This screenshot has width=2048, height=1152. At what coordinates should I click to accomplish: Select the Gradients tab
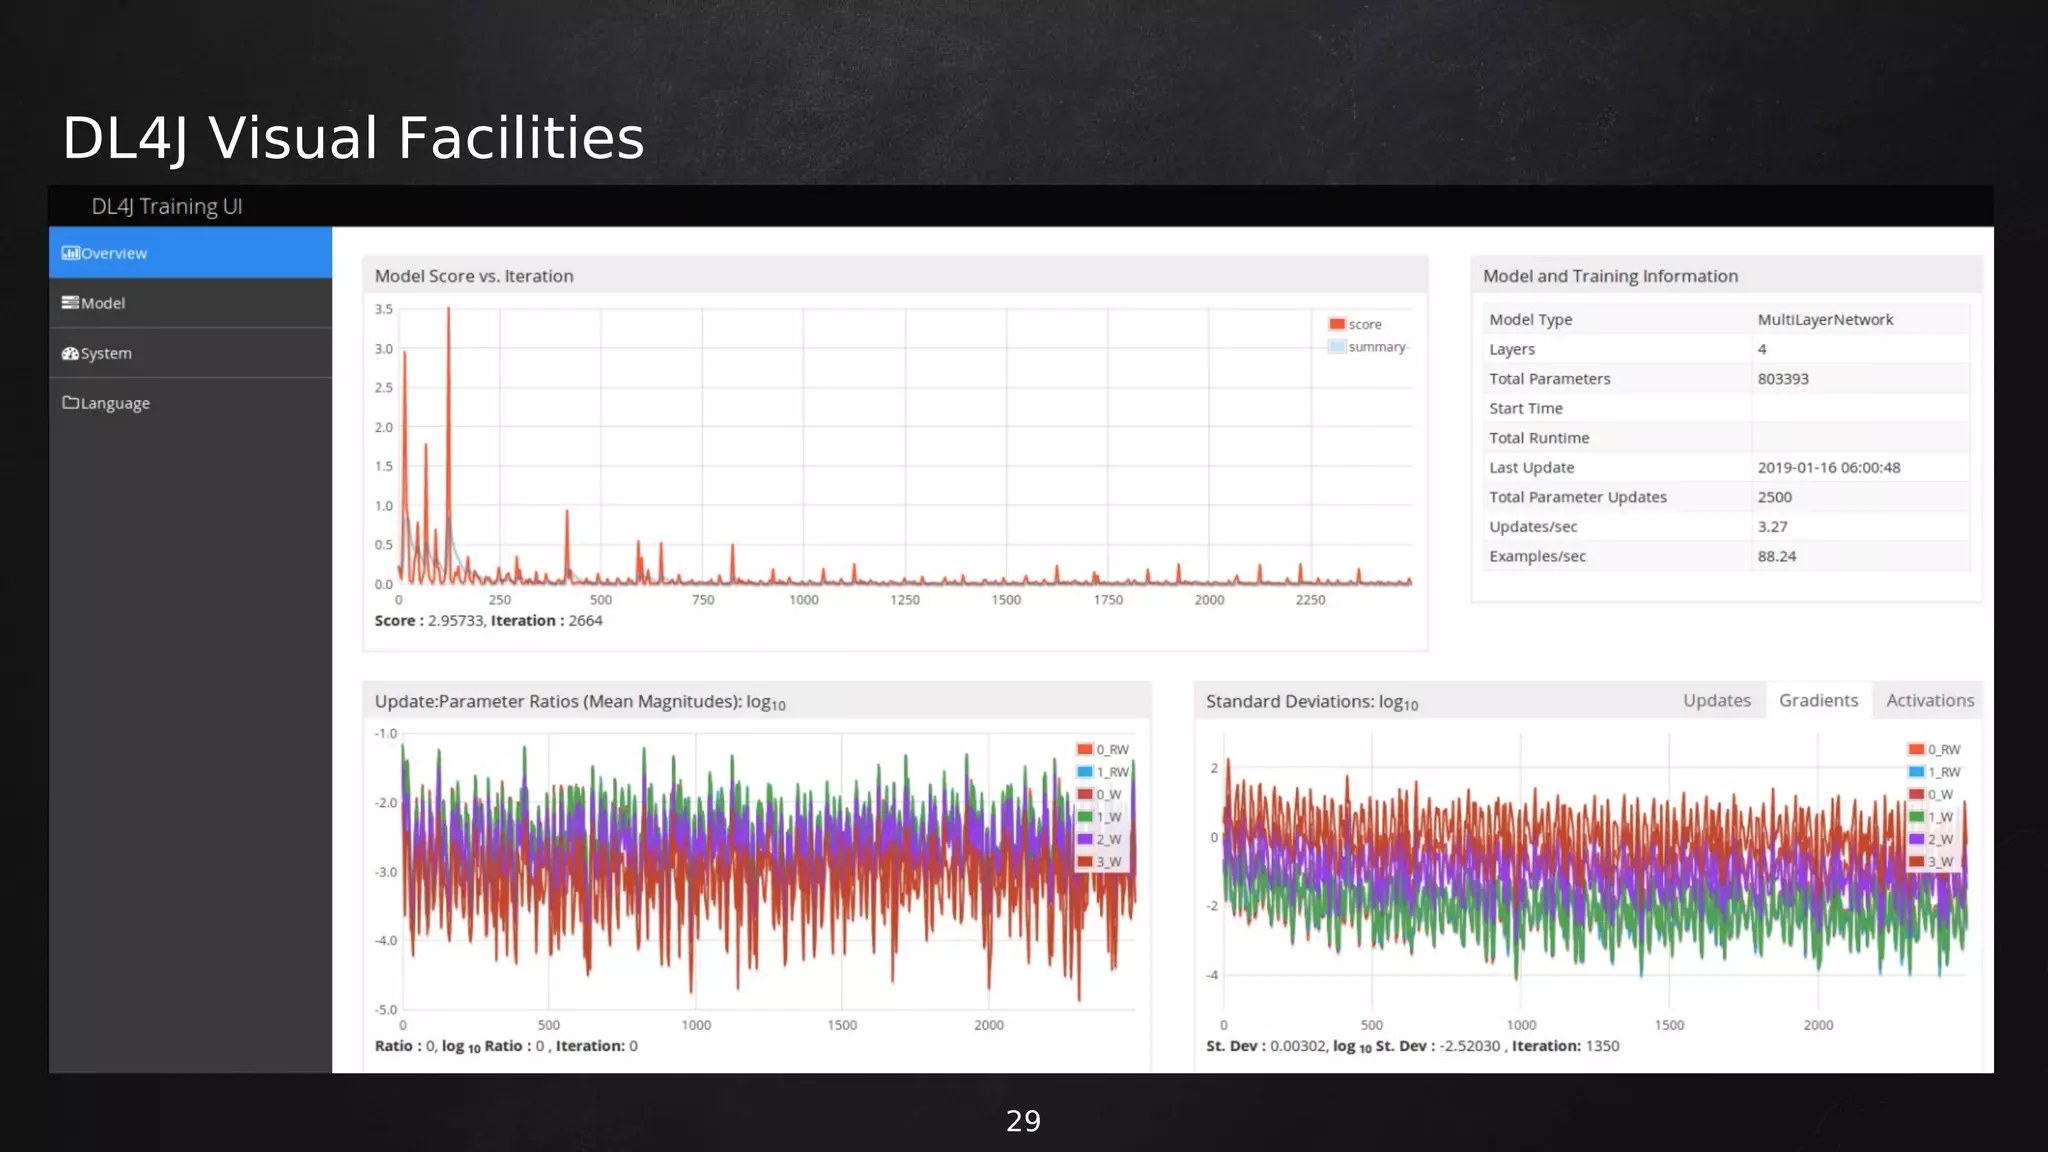click(1818, 700)
